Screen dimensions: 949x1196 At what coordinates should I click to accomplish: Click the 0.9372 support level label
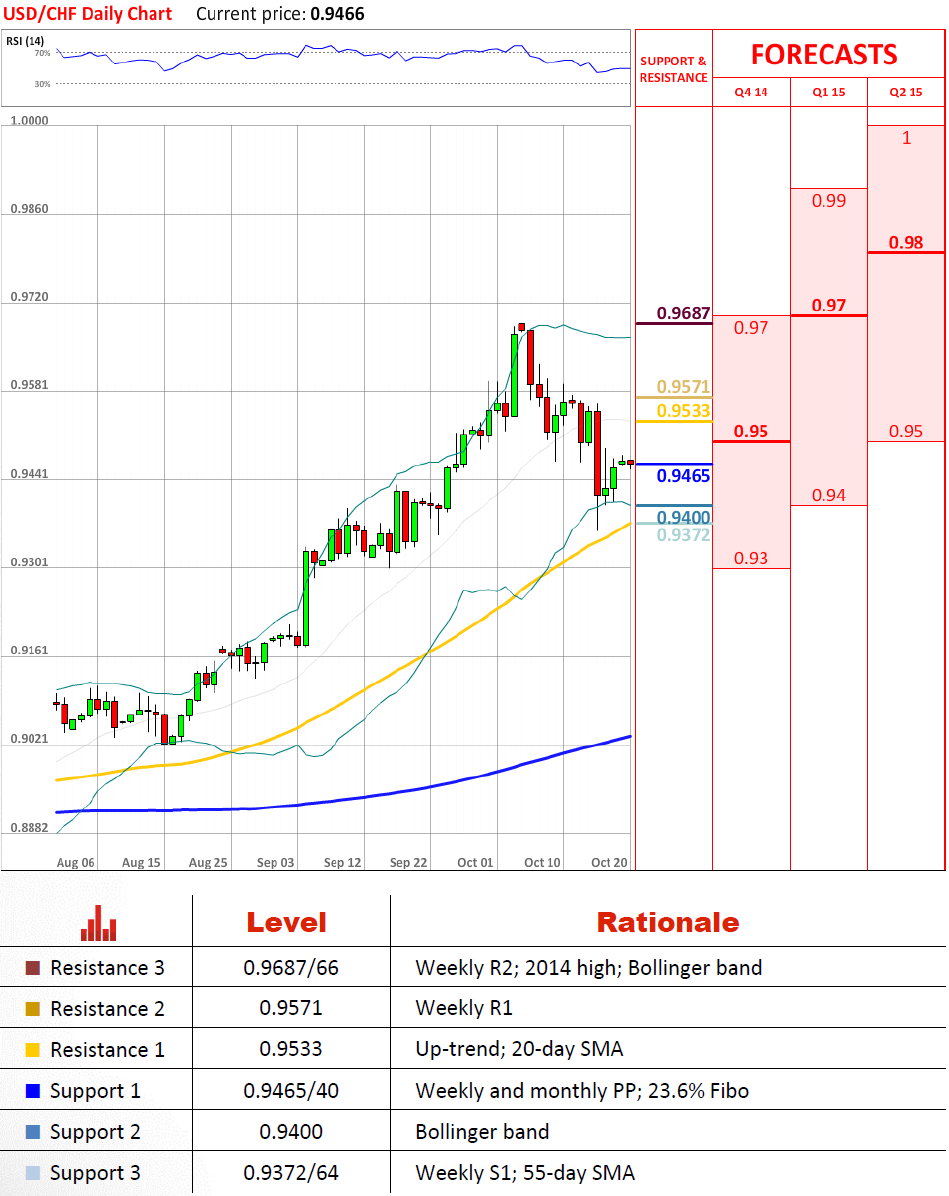pos(684,535)
